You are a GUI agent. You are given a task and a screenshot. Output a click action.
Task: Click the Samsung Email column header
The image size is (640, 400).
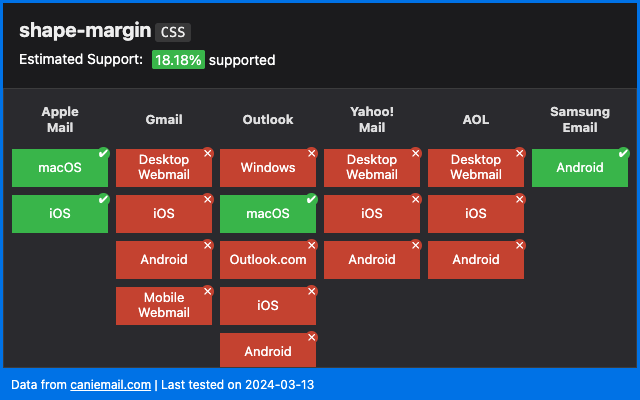click(580, 120)
